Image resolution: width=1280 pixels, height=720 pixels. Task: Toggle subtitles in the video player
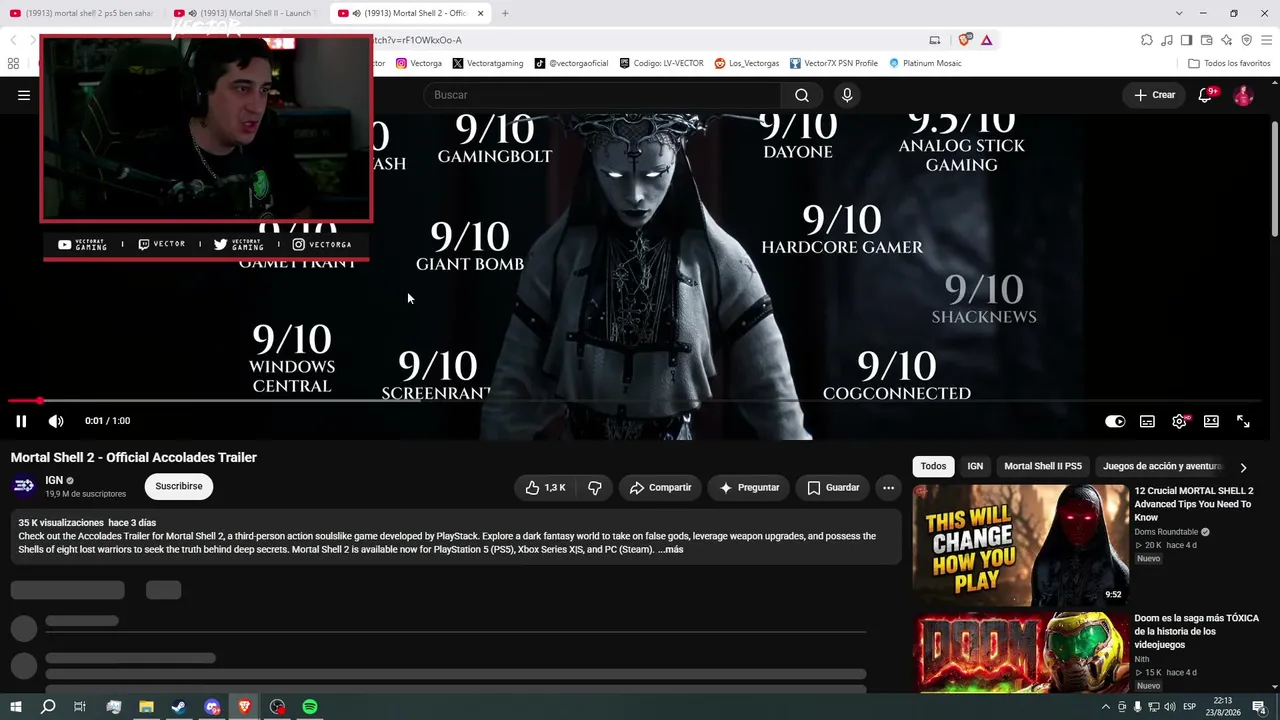pos(1147,421)
